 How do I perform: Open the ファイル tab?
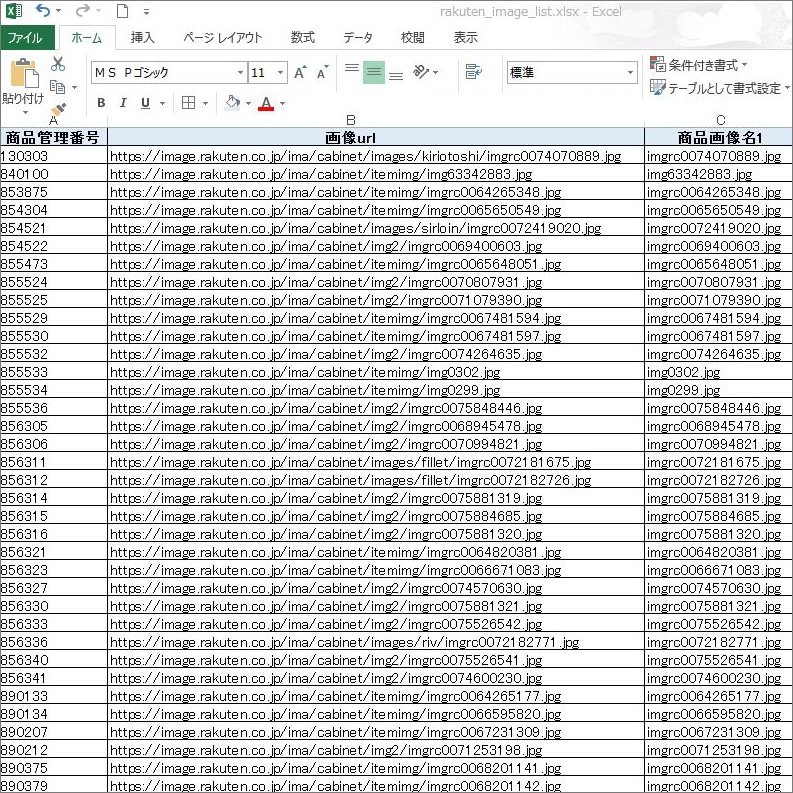coord(27,37)
